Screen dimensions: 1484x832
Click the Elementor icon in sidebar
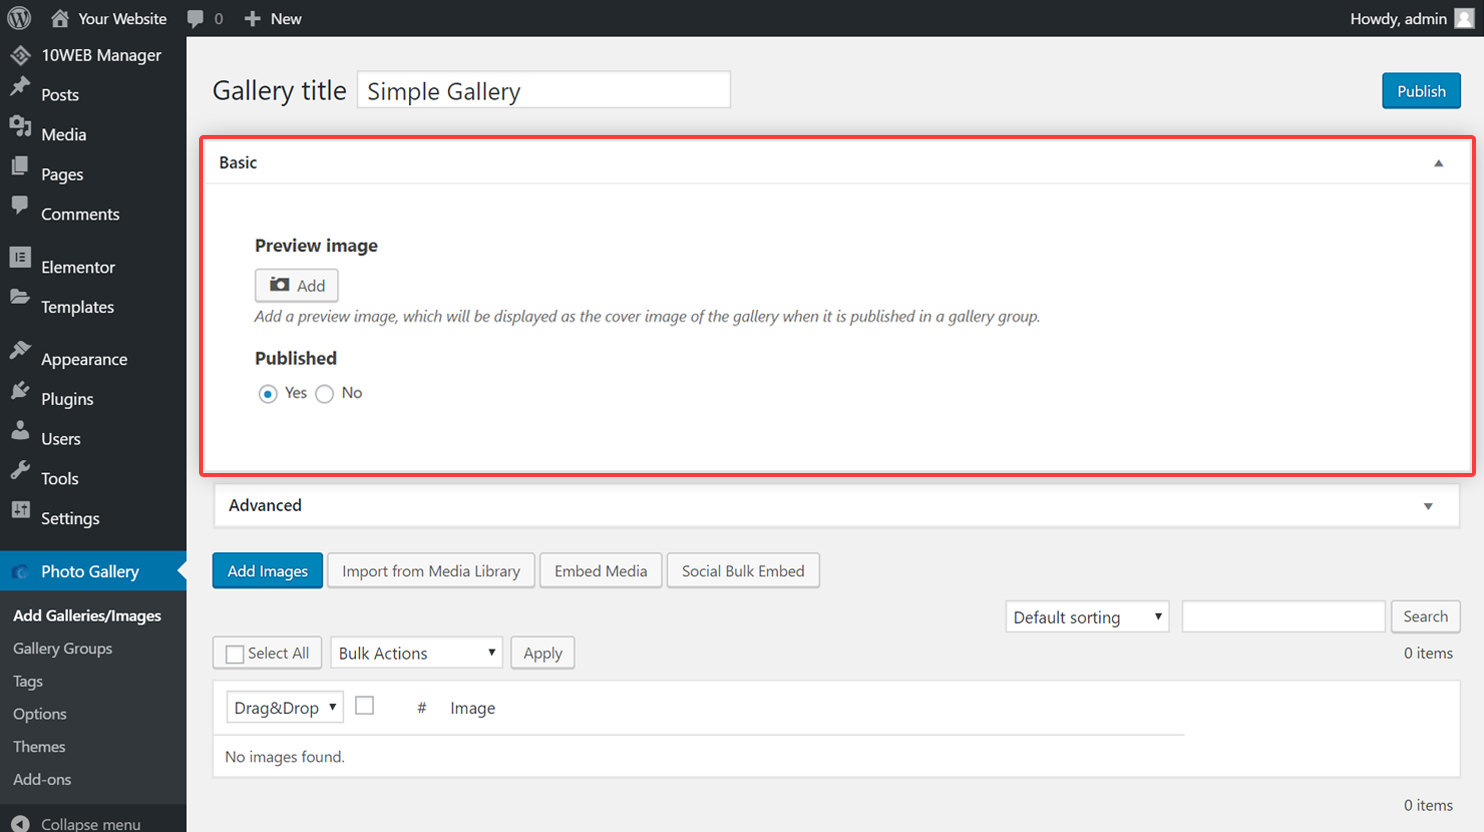pyautogui.click(x=20, y=258)
